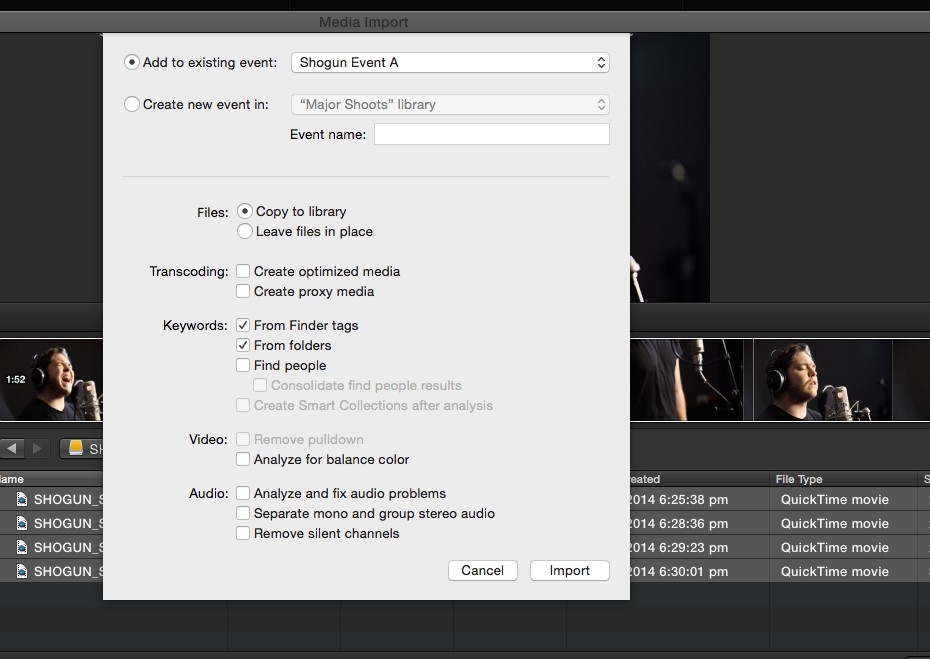
Task: Tick Analyze and fix audio problems
Action: click(x=243, y=493)
